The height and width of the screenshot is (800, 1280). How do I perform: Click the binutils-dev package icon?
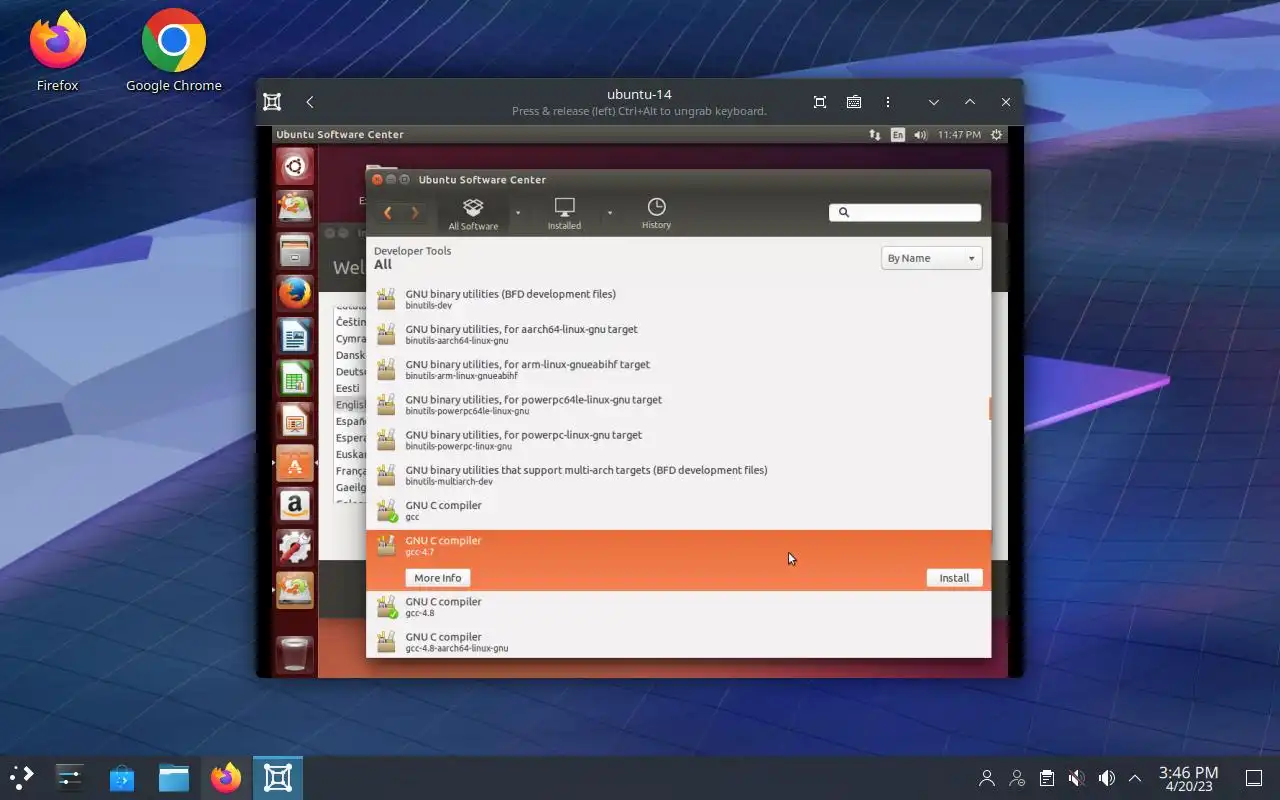pyautogui.click(x=386, y=299)
